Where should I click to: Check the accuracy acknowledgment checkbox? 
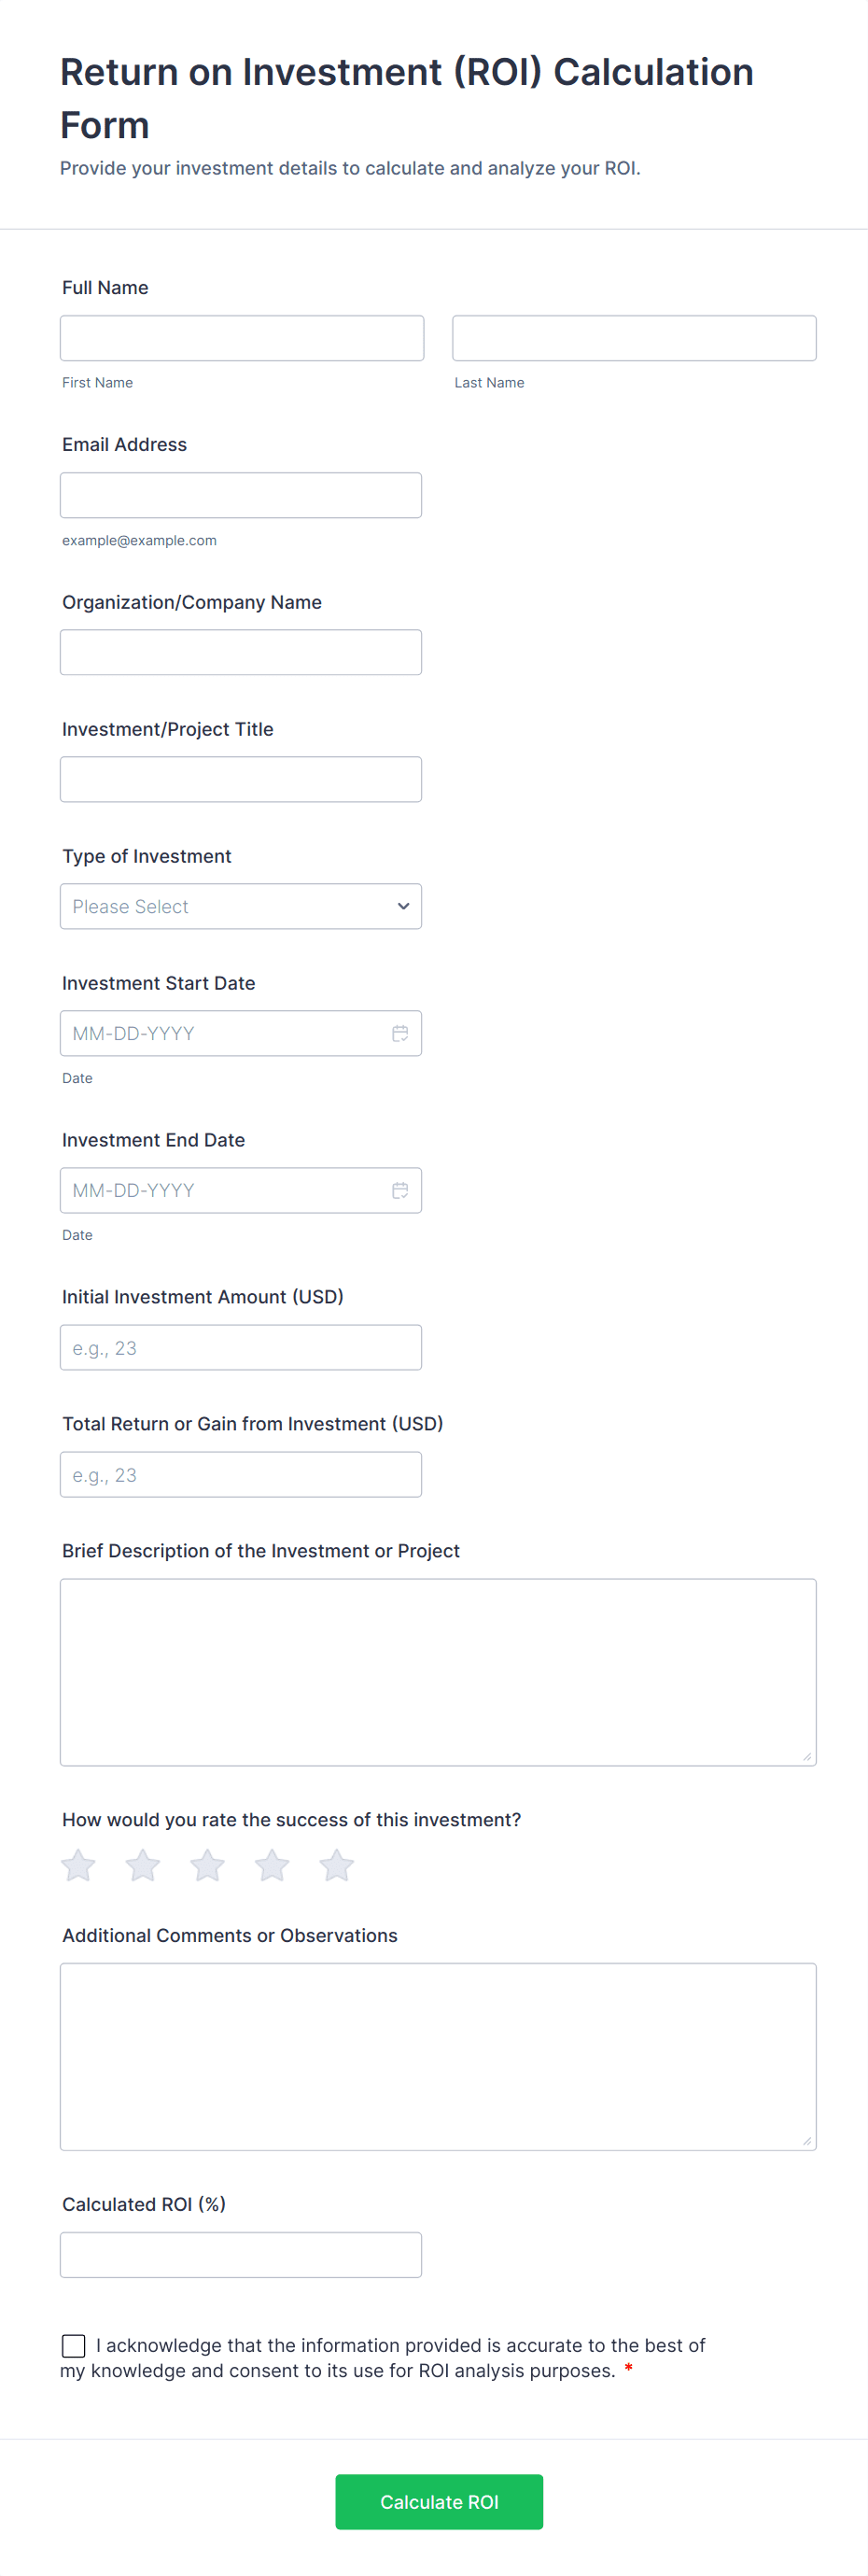pos(74,2346)
